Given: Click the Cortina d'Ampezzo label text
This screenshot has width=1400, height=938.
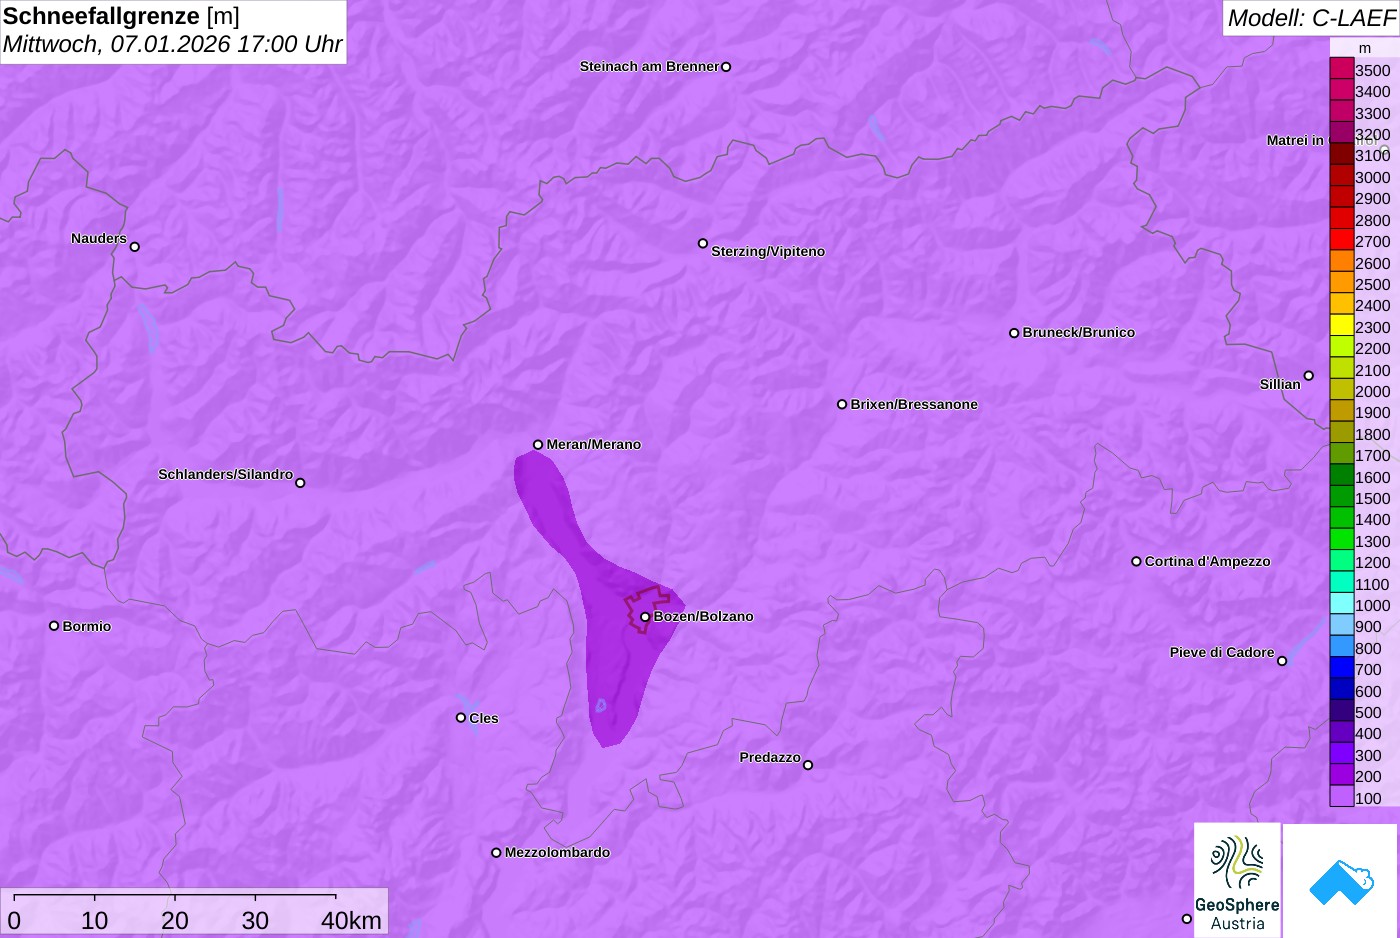Looking at the screenshot, I should (1208, 562).
